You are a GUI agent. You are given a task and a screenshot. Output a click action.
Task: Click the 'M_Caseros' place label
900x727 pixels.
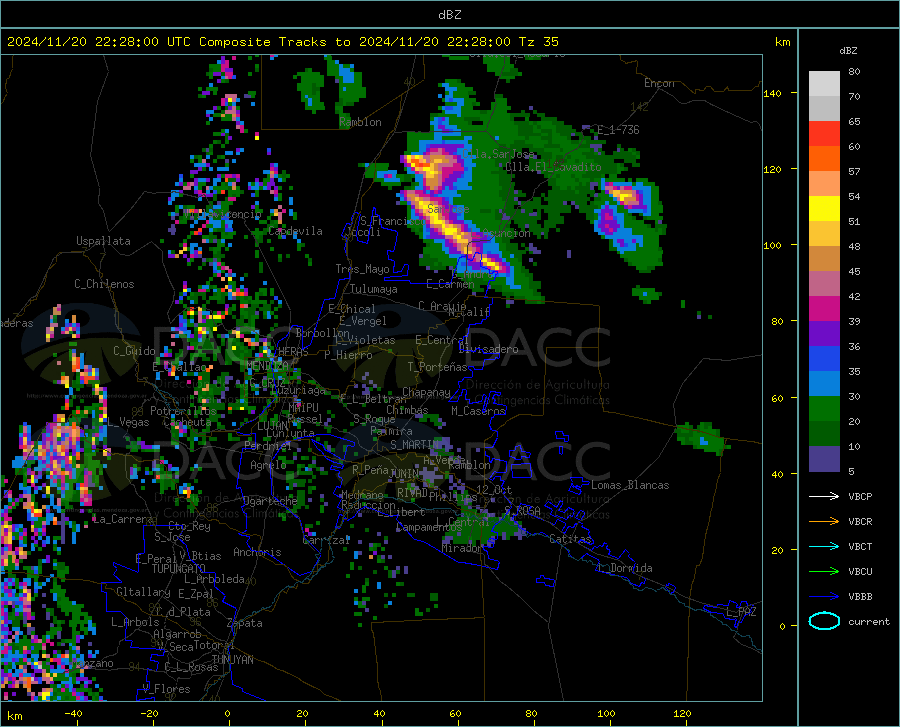478,411
